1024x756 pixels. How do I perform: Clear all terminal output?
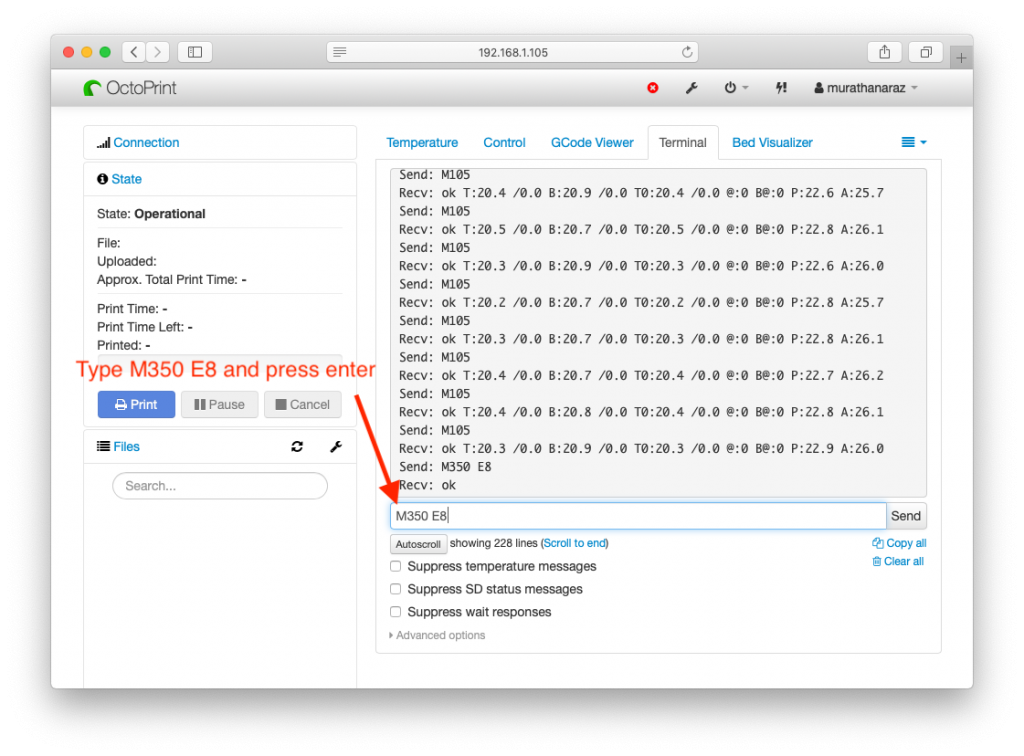899,561
